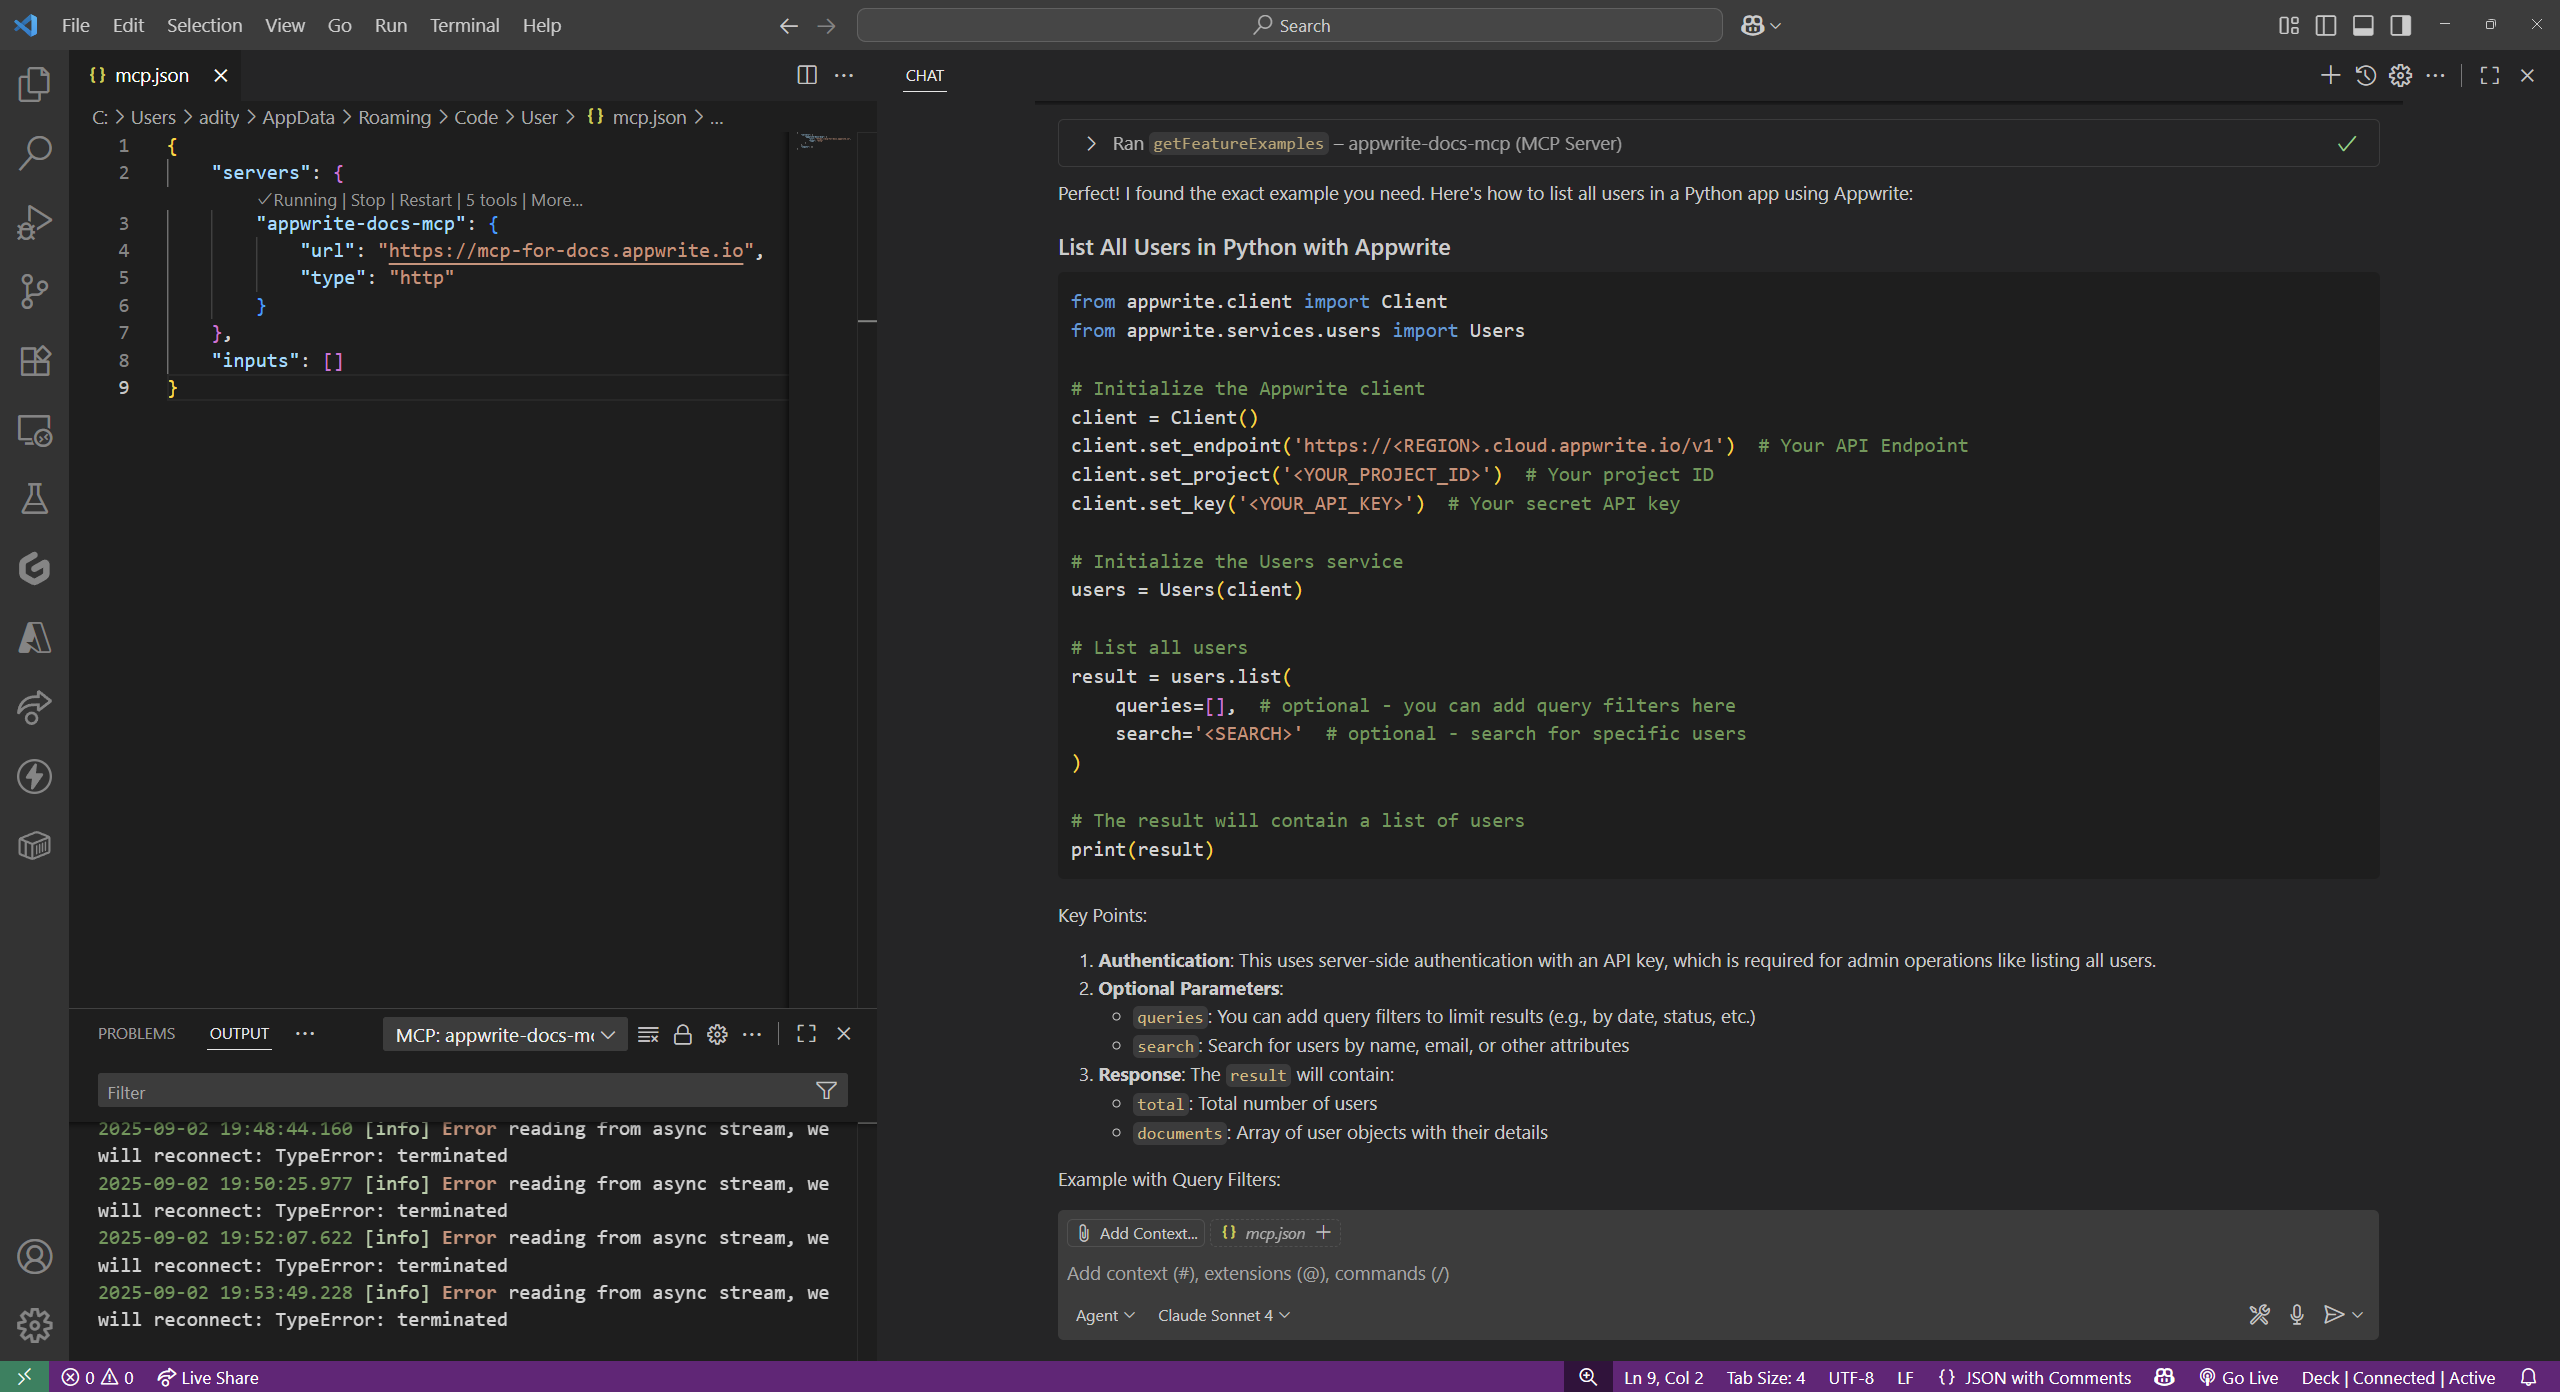This screenshot has width=2560, height=1392.
Task: Restart the appwrite-docs-mcp server
Action: (425, 200)
